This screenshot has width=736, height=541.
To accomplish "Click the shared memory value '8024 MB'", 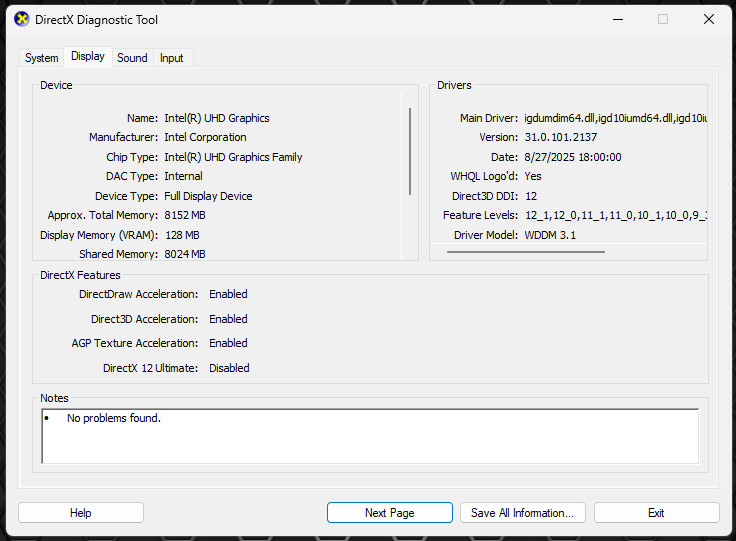I will click(185, 254).
